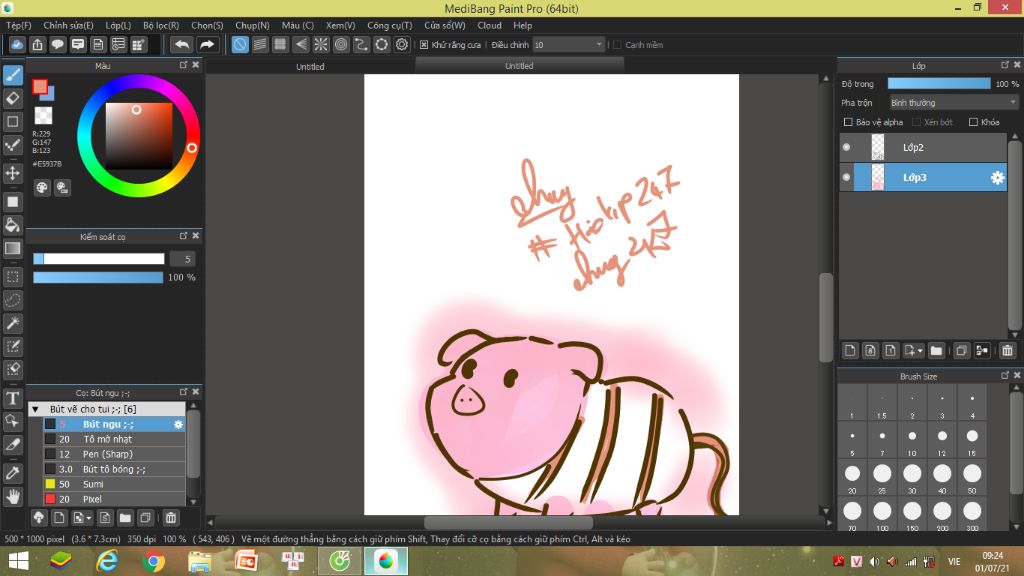Image resolution: width=1024 pixels, height=576 pixels.
Task: Enable the parallel snap guide
Action: (x=260, y=44)
